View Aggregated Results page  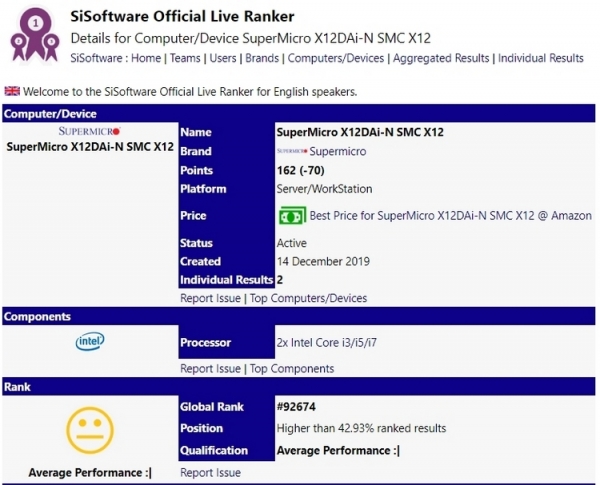pos(441,58)
